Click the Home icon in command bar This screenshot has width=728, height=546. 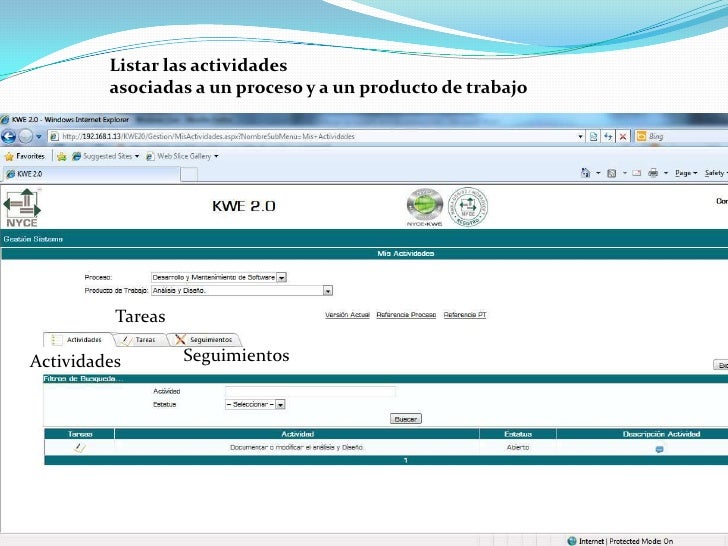[x=585, y=173]
